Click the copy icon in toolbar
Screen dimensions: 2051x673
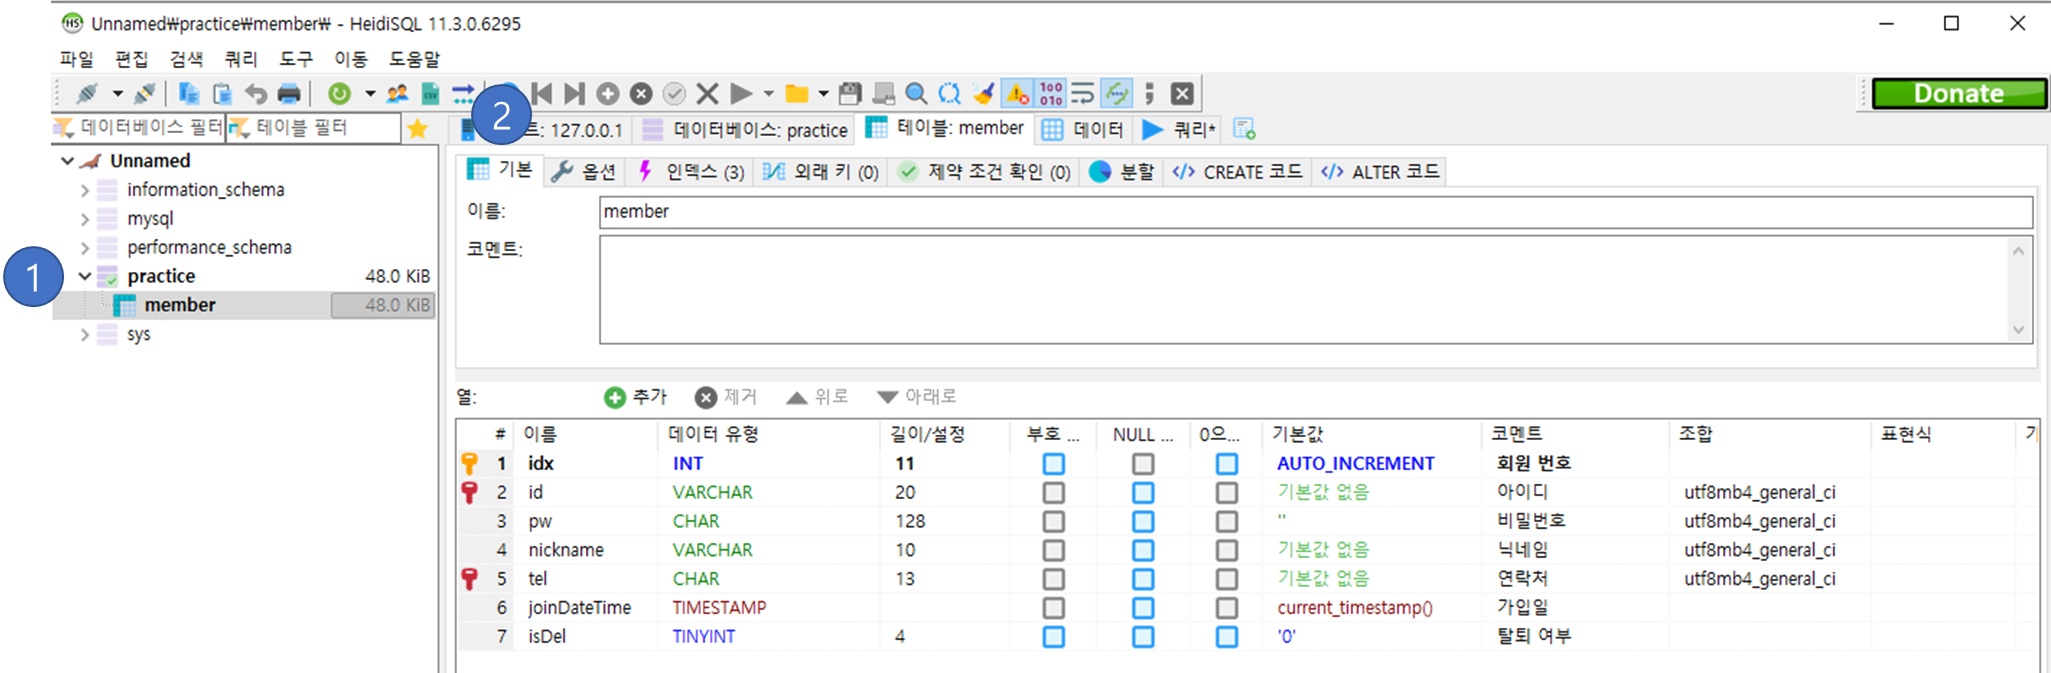point(188,94)
